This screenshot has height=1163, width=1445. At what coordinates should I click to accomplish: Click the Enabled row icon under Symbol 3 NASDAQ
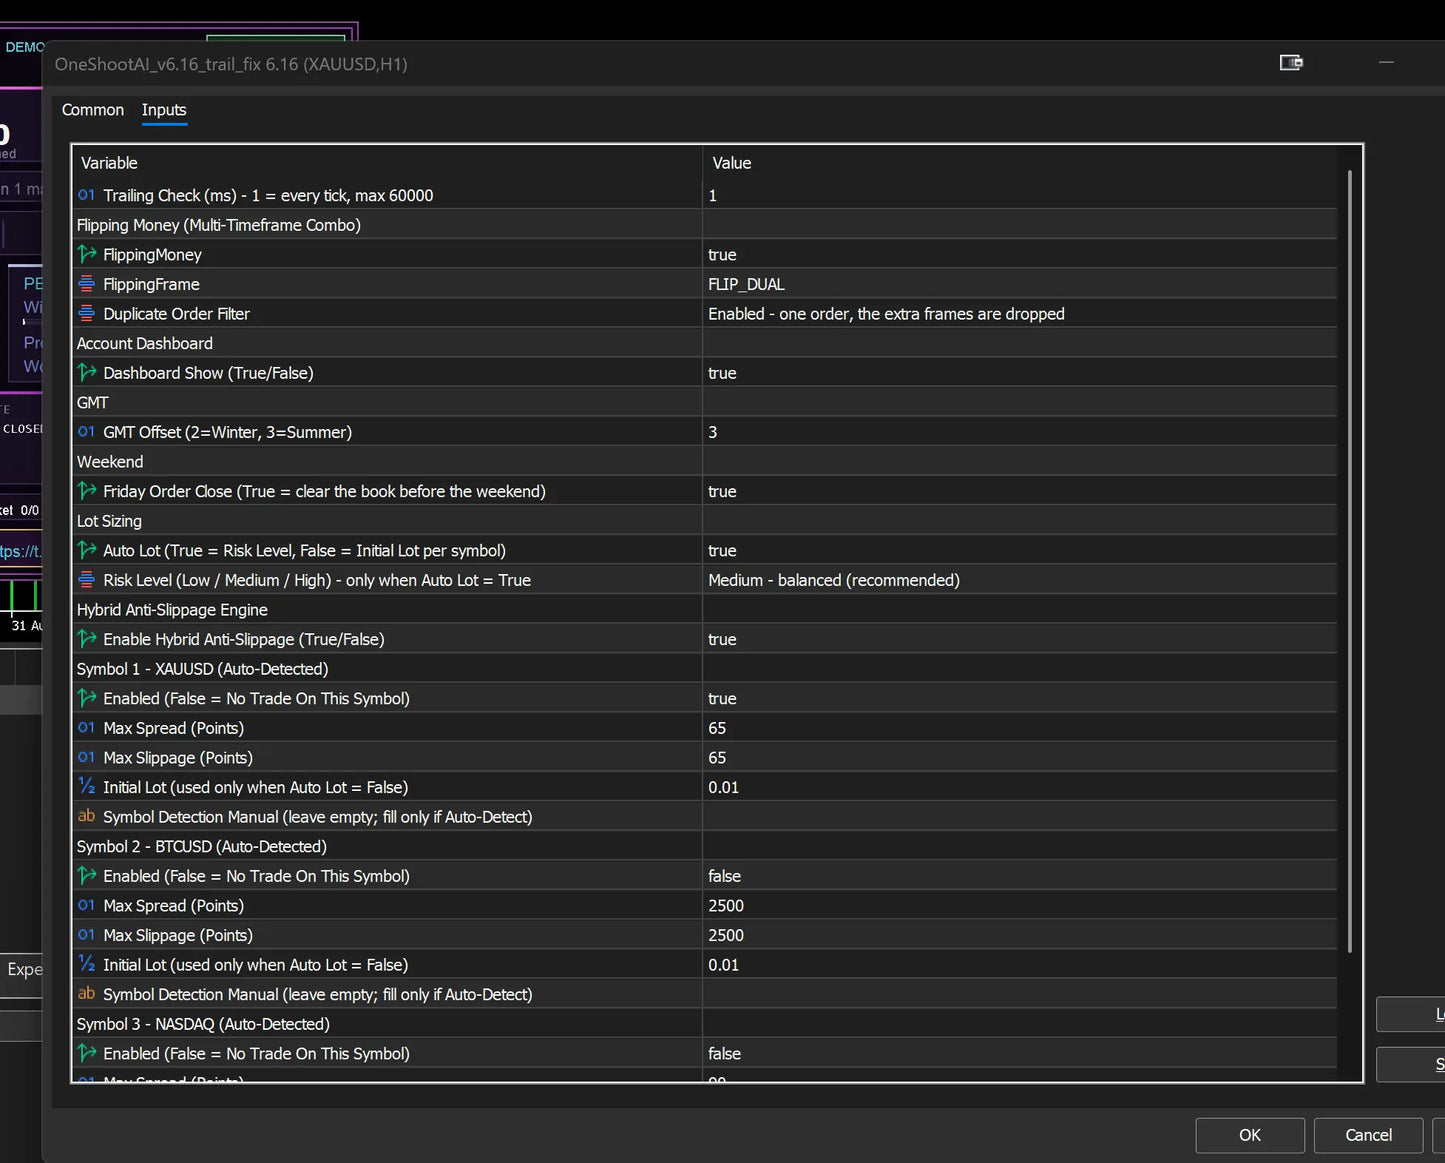click(87, 1053)
